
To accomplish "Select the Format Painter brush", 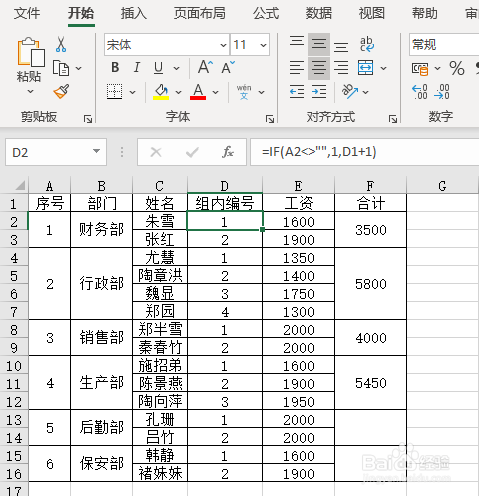I will pos(61,91).
